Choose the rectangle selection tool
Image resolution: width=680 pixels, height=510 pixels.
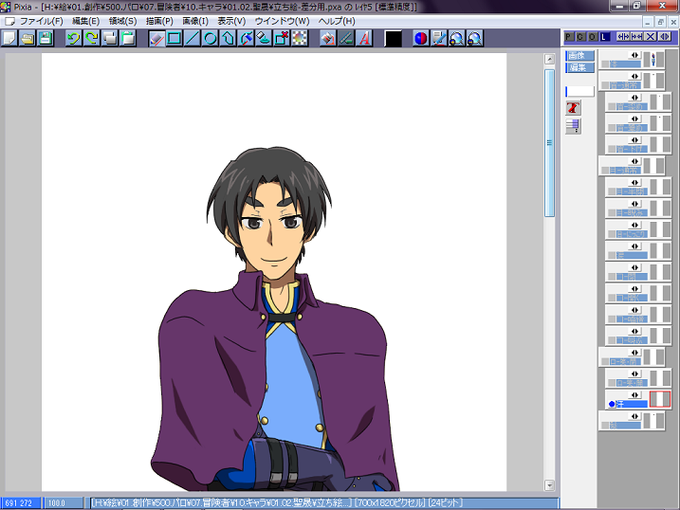click(x=174, y=39)
